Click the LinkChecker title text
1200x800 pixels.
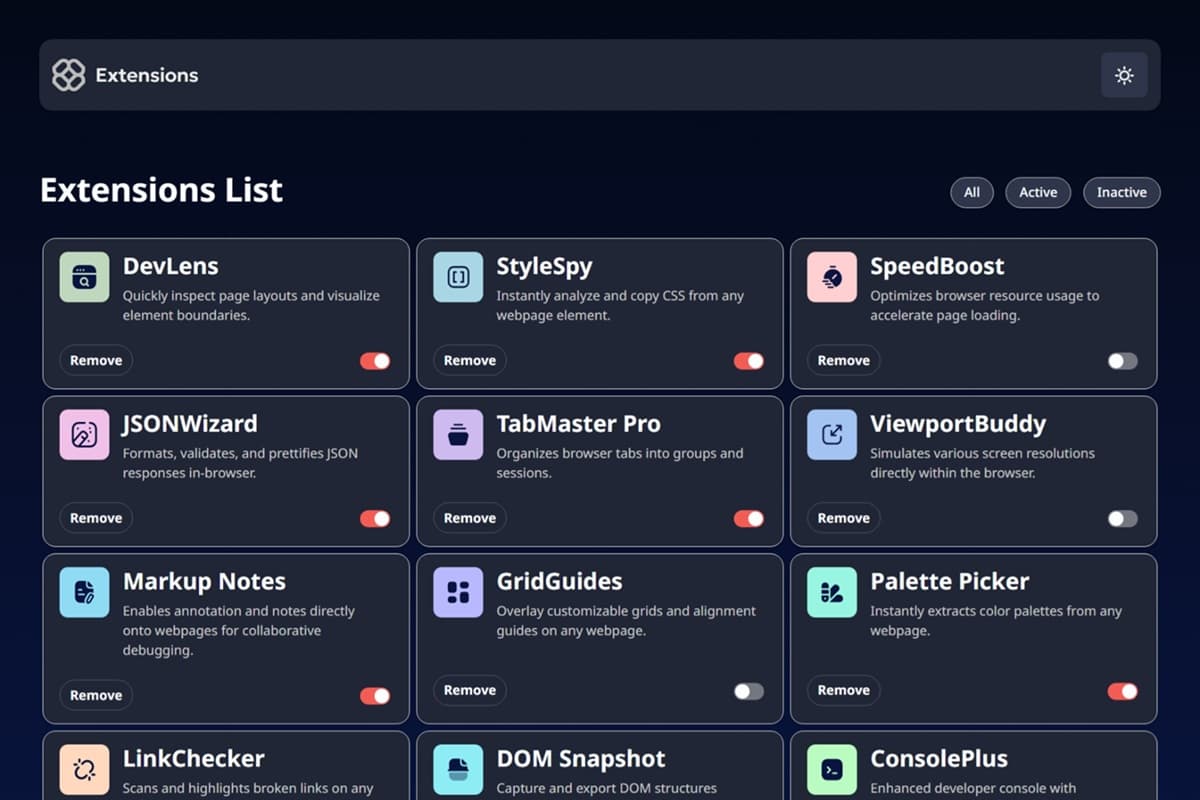[x=194, y=759]
